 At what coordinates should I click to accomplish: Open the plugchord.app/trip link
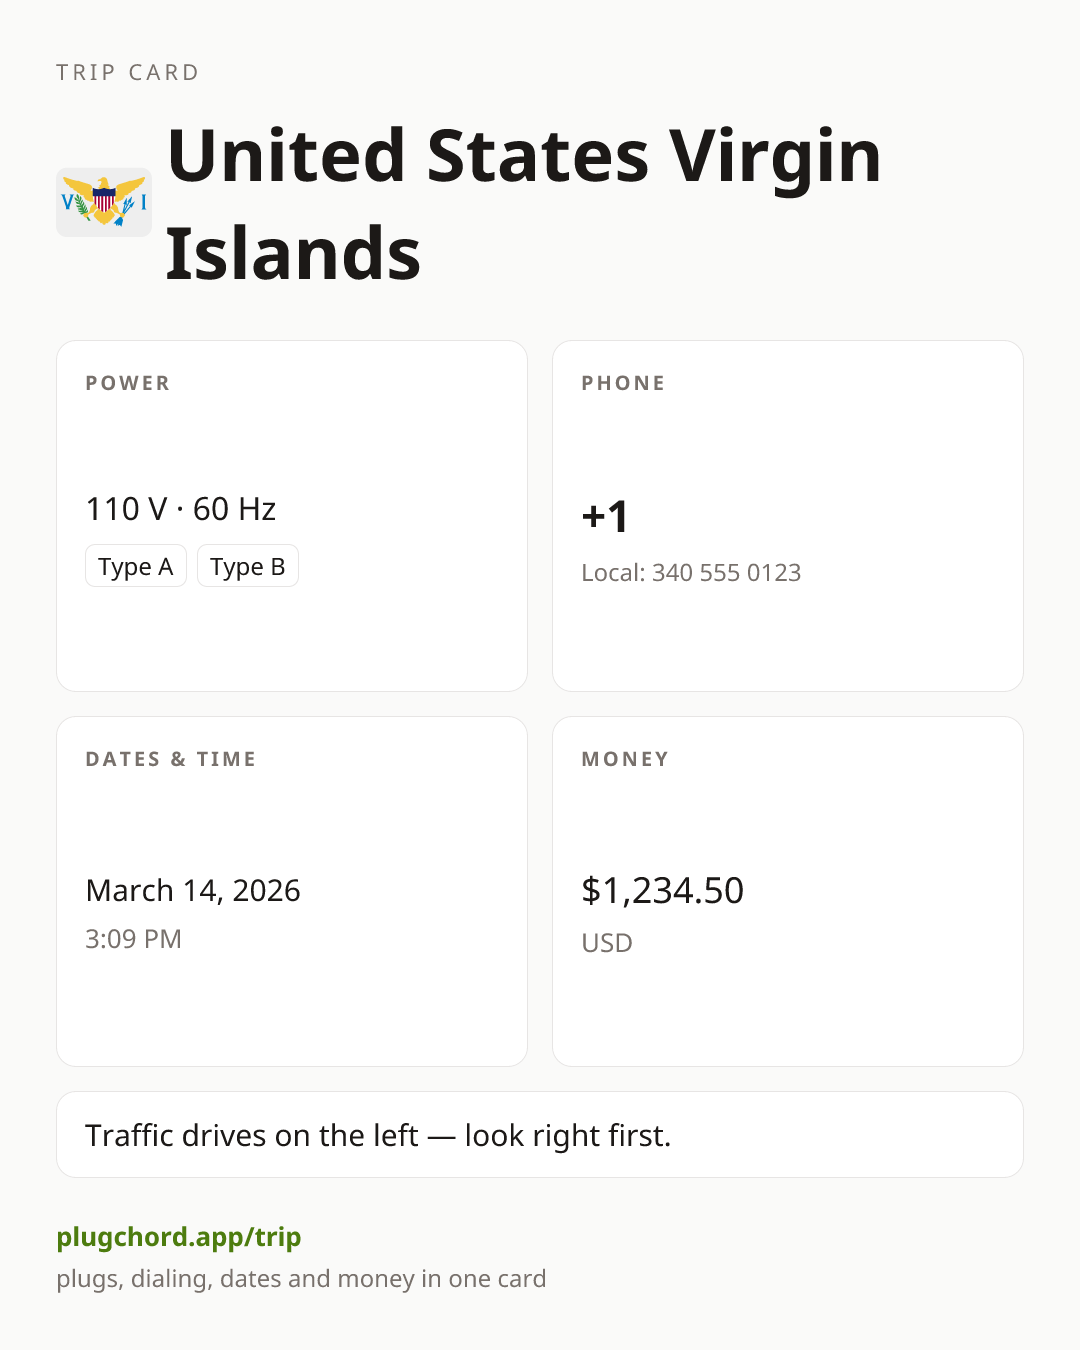coord(179,1237)
